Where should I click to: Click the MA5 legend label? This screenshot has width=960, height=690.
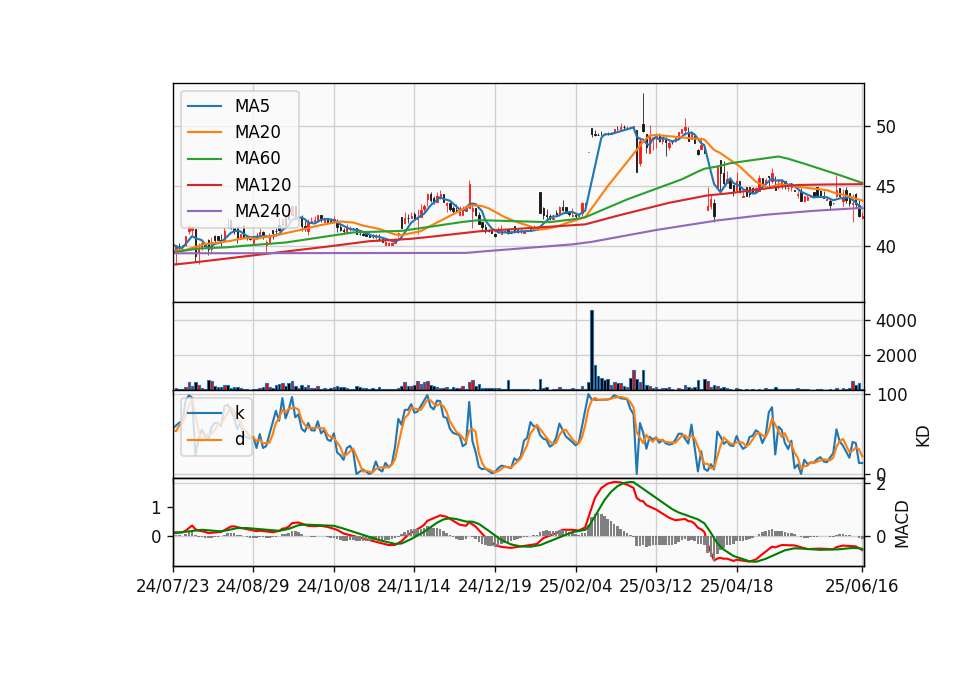pyautogui.click(x=252, y=106)
